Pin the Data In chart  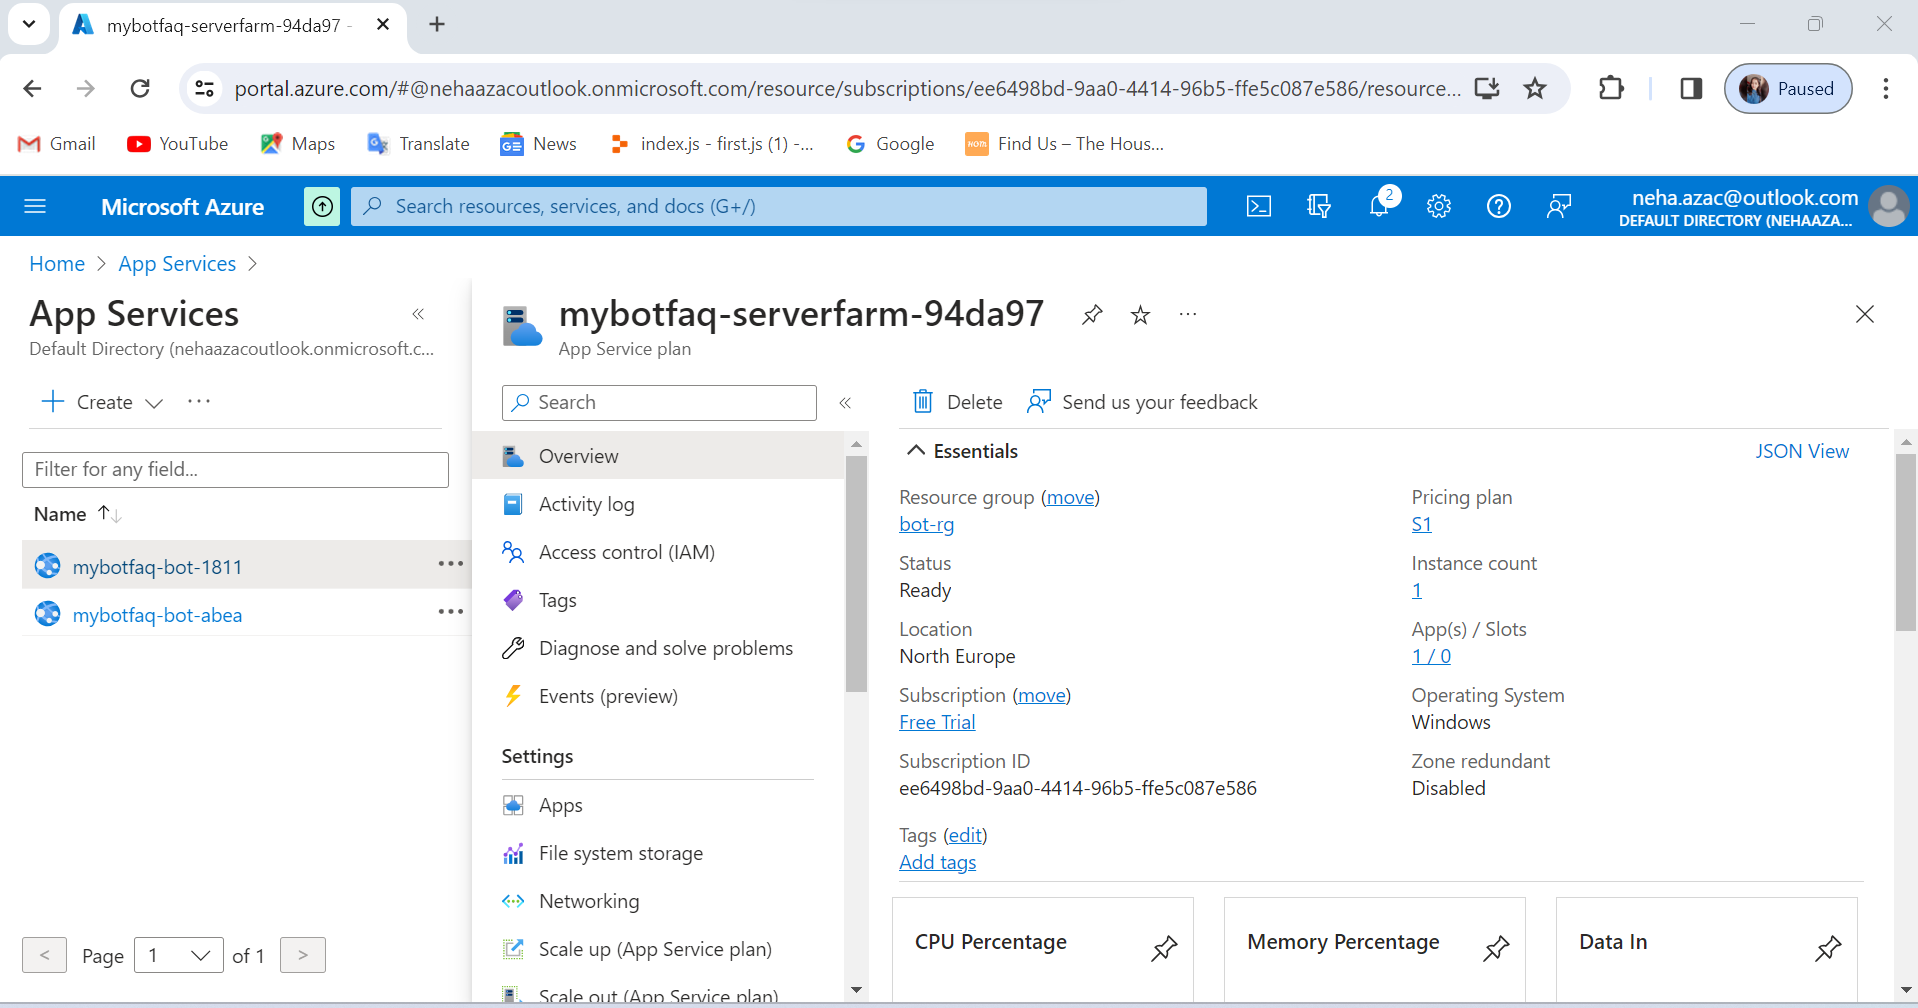(1828, 948)
